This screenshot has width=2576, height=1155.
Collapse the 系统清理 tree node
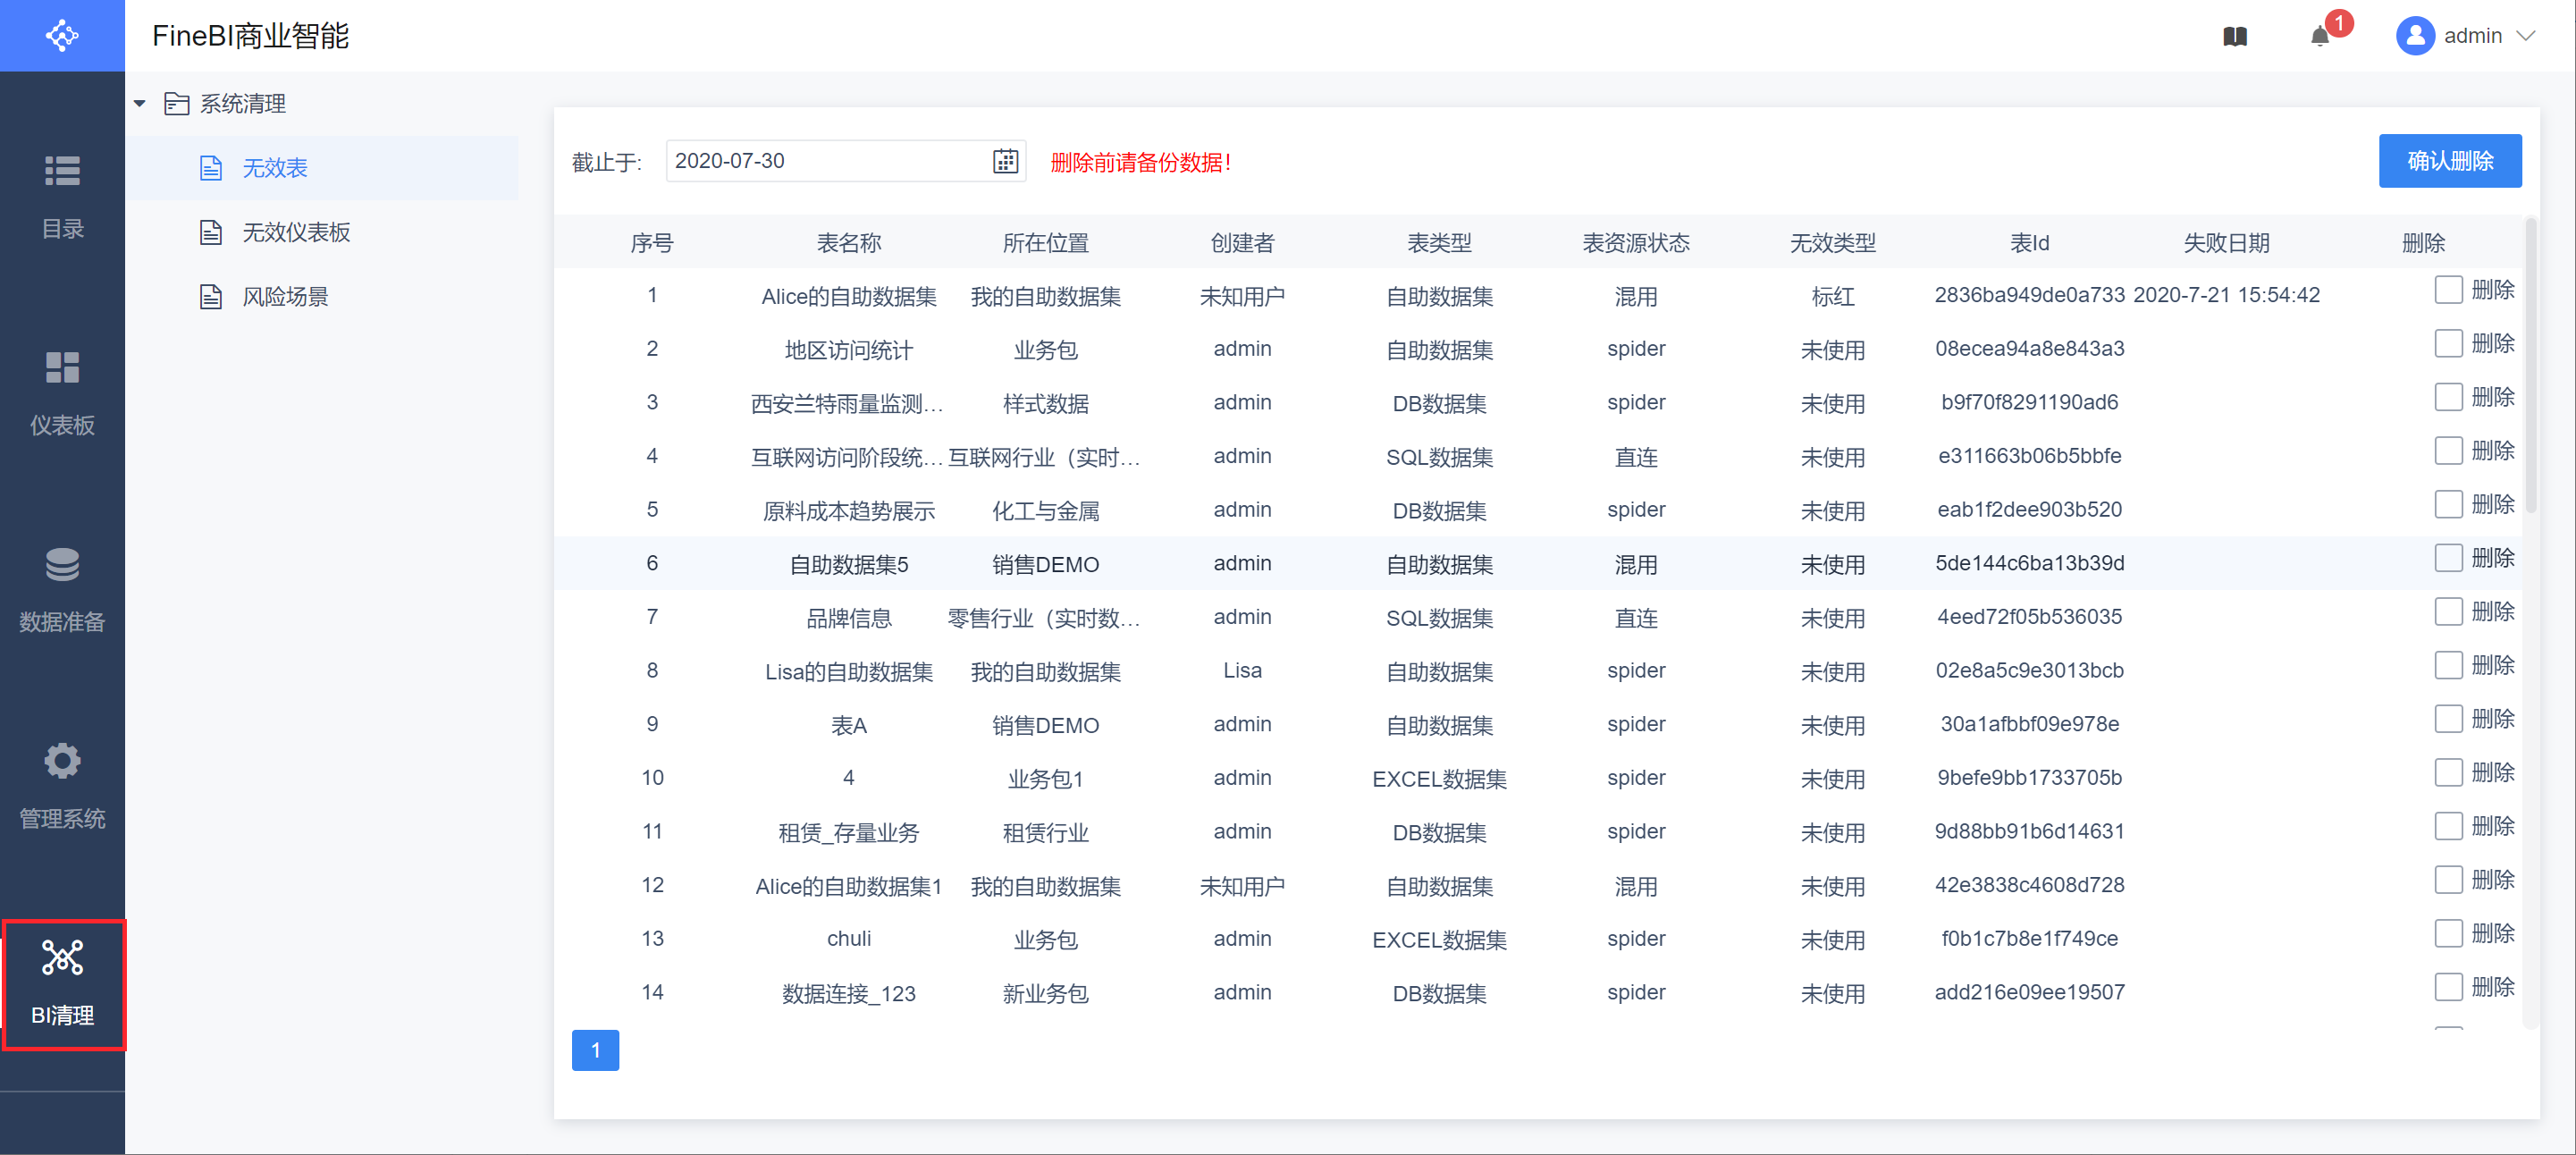[x=140, y=104]
